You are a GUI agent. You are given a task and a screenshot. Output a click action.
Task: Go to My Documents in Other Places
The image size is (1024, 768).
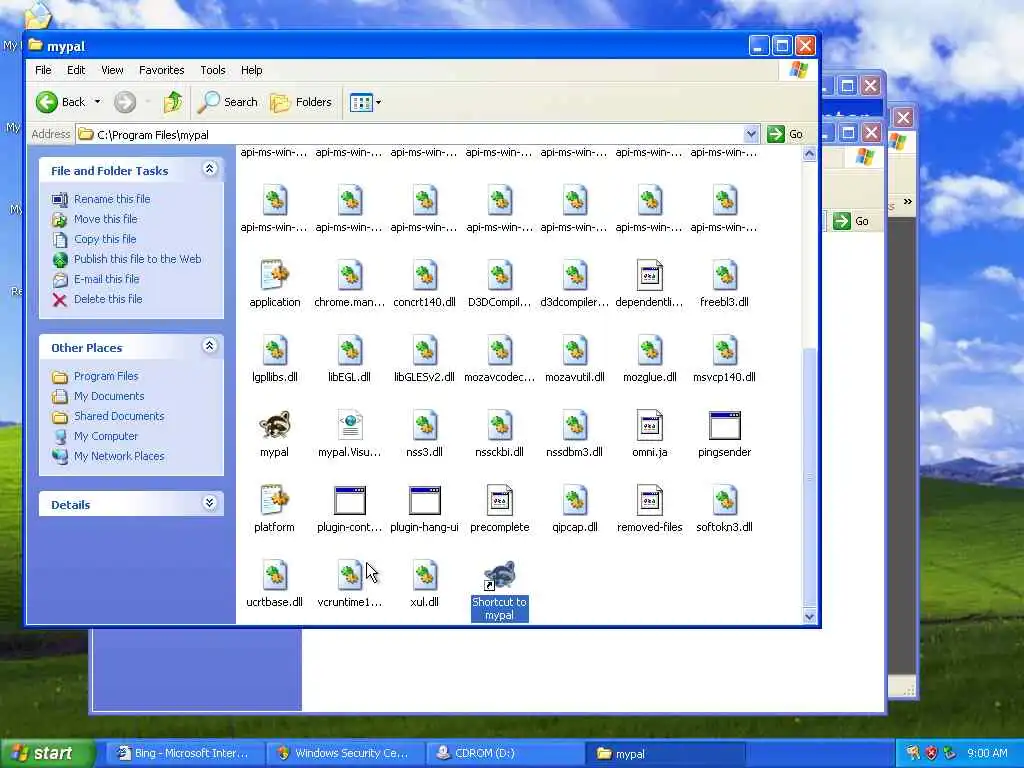[109, 396]
